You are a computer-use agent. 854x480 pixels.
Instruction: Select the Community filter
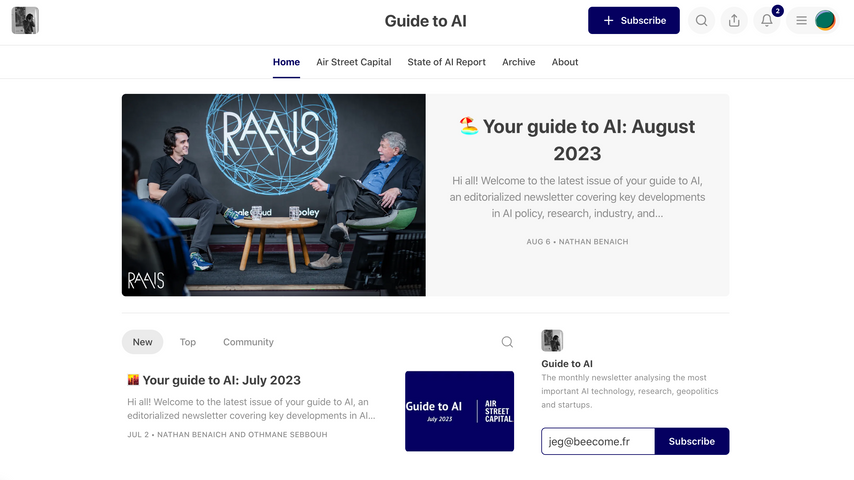(x=248, y=342)
